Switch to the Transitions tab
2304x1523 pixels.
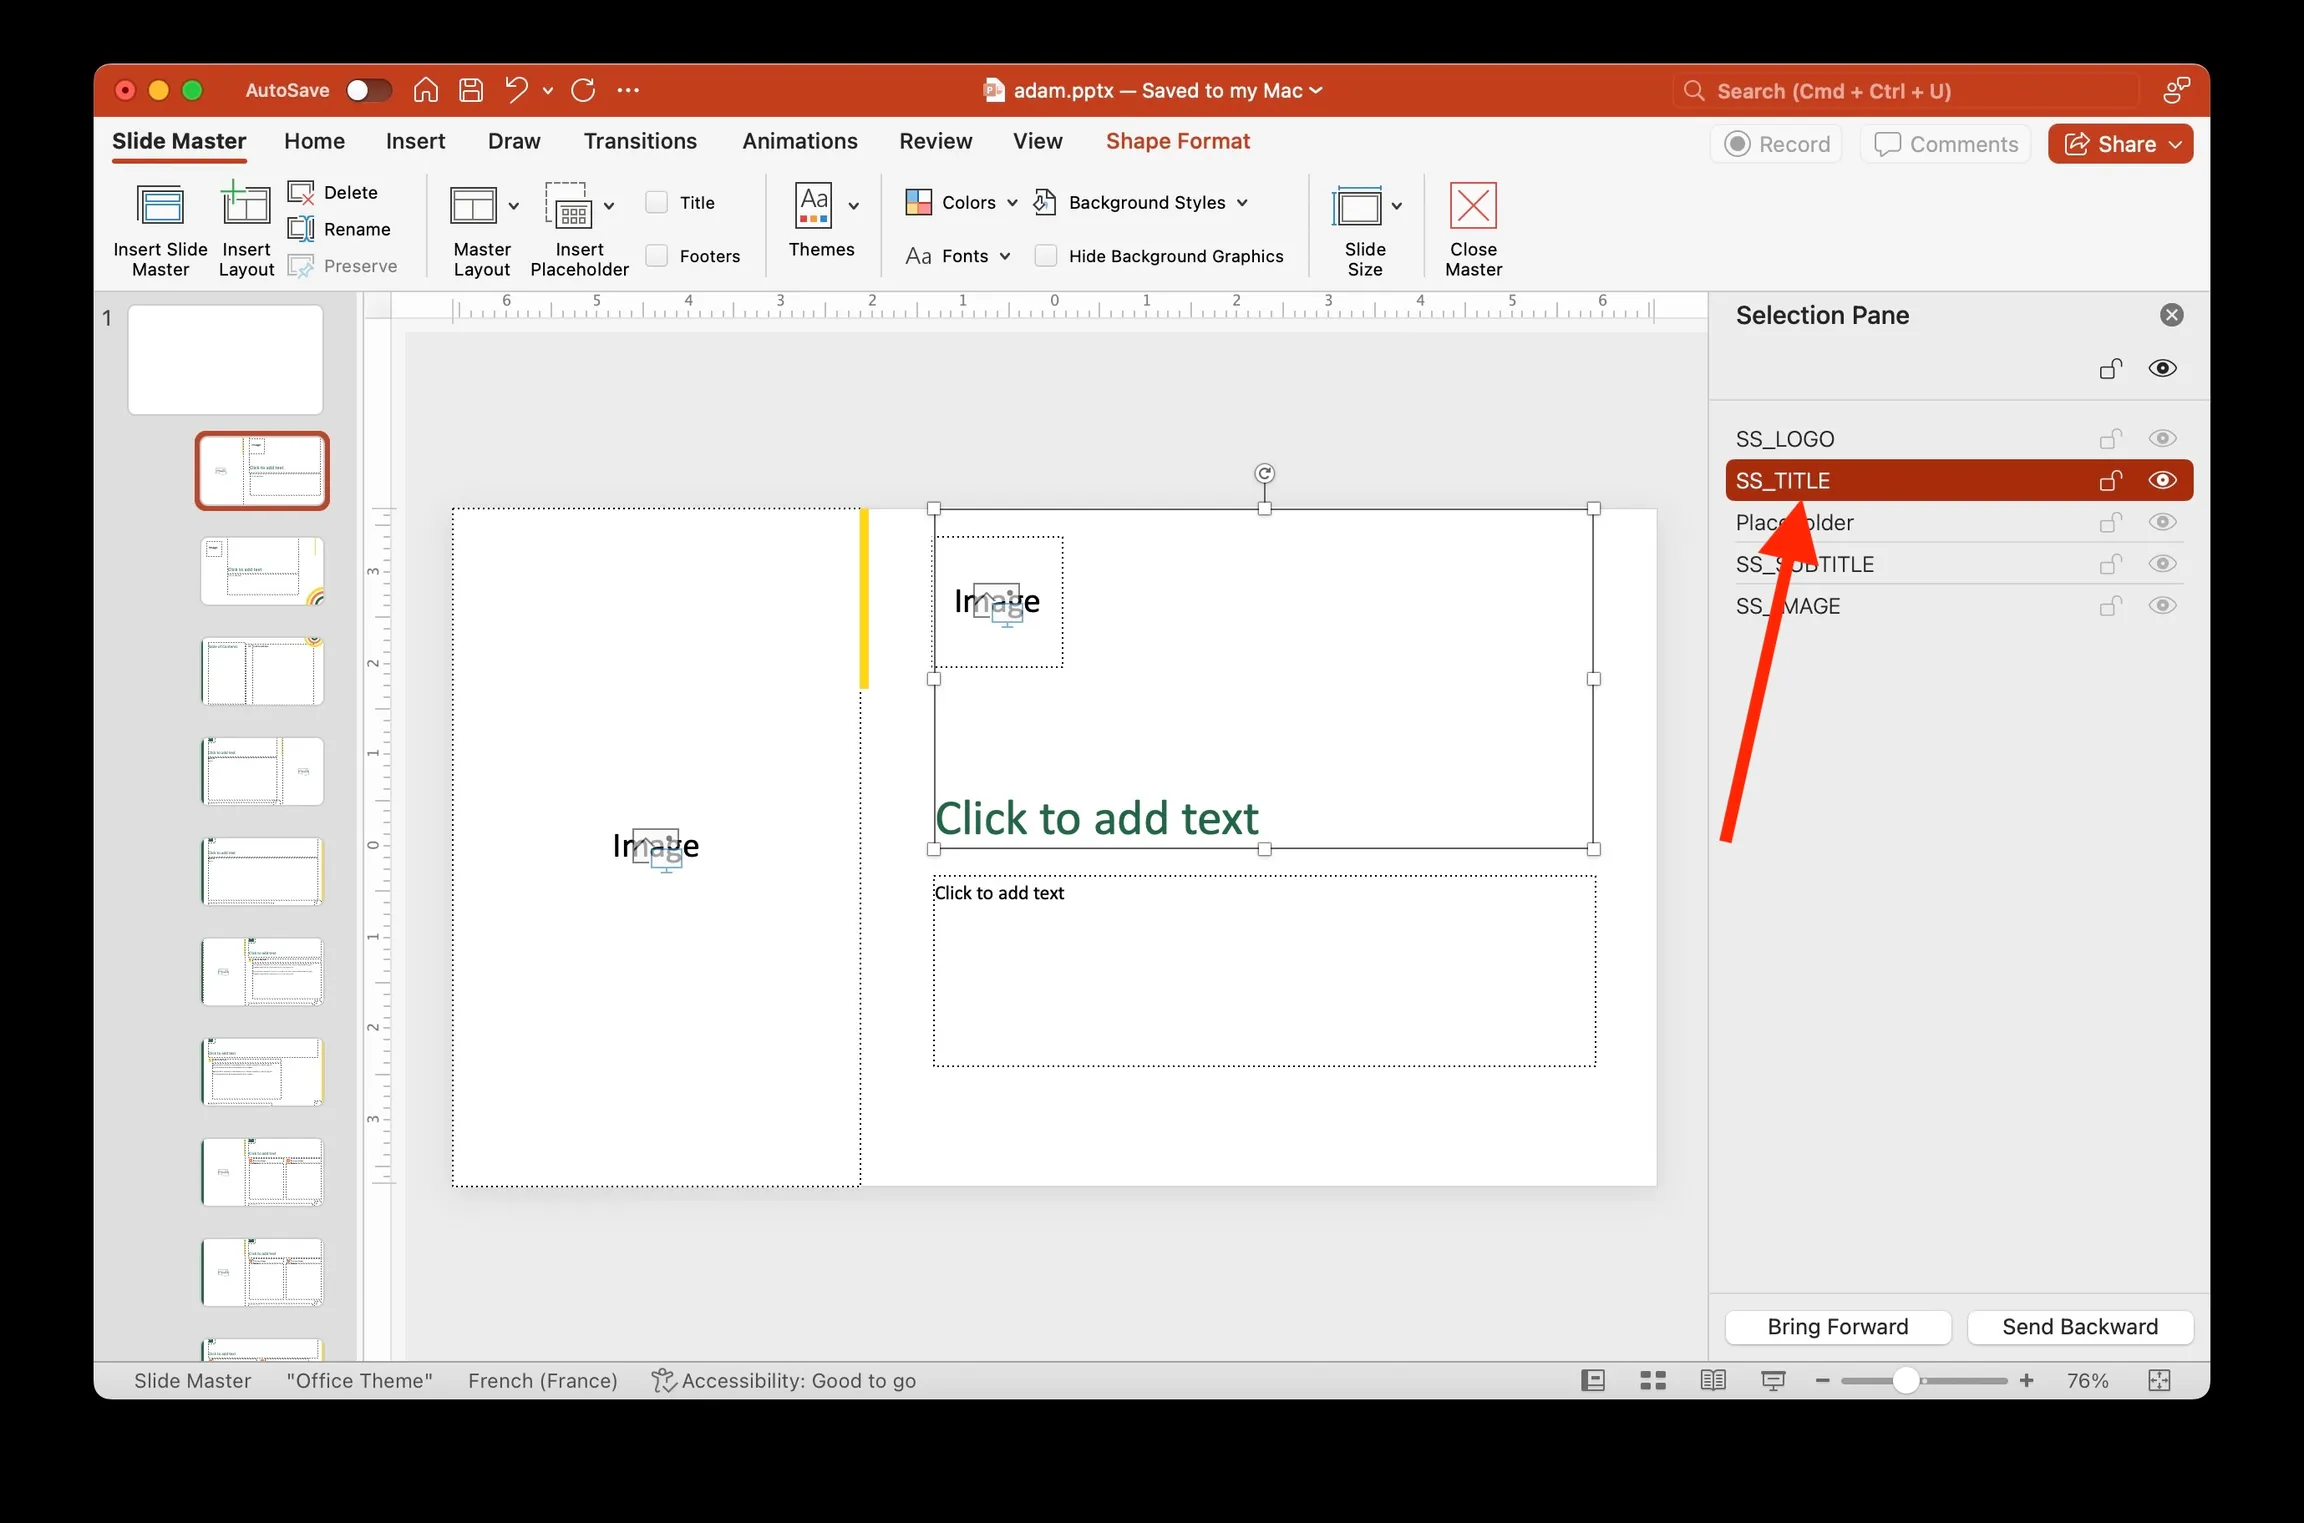click(x=640, y=141)
